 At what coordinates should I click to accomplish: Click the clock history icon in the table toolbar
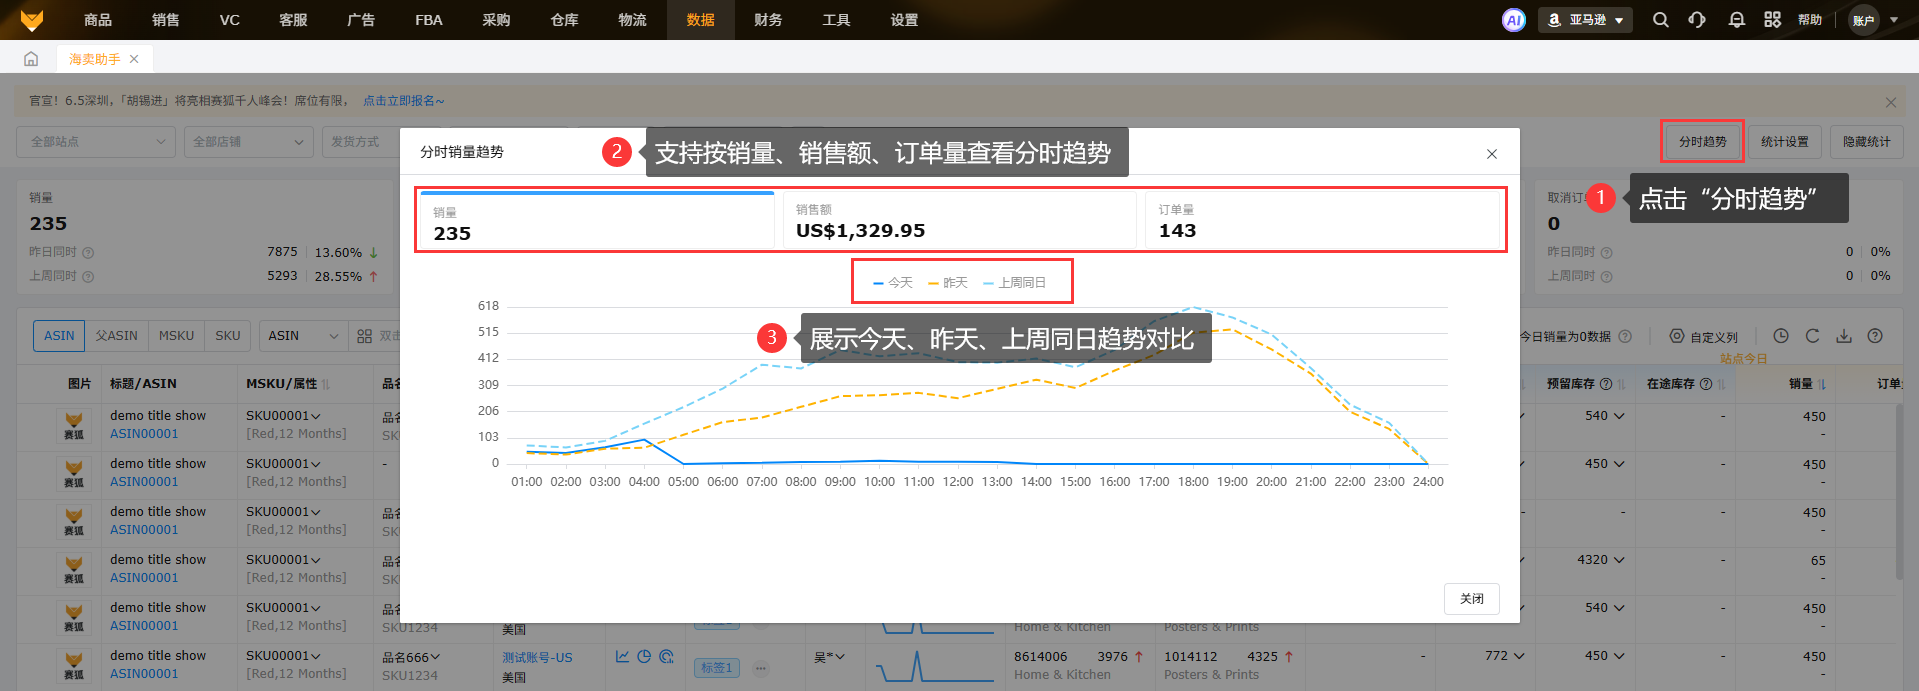[1781, 336]
